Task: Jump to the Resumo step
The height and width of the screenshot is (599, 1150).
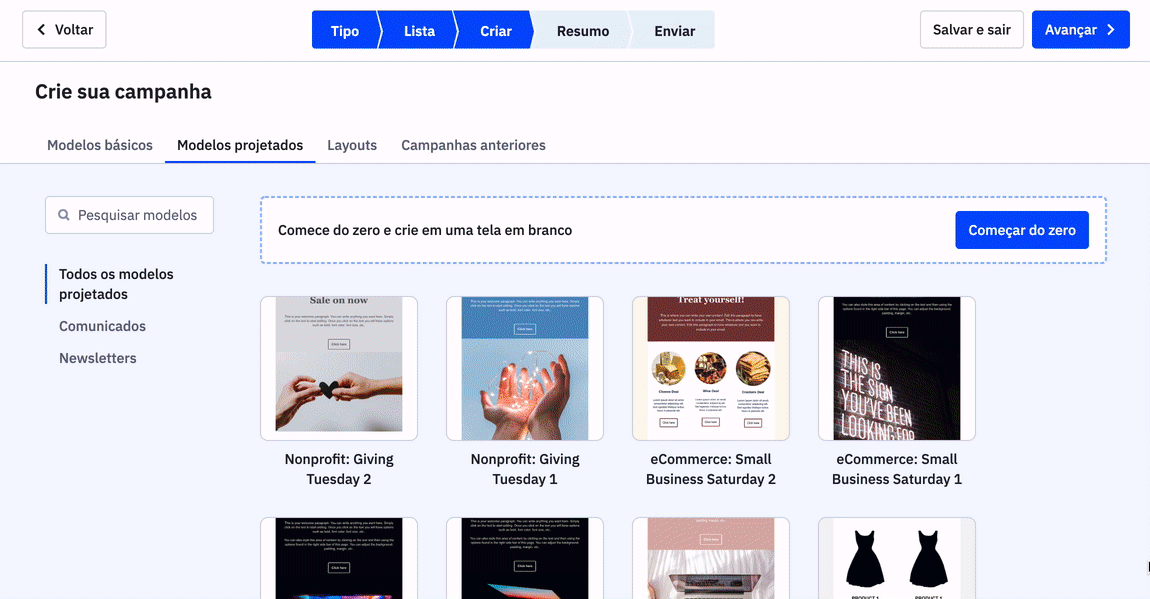Action: 582,31
